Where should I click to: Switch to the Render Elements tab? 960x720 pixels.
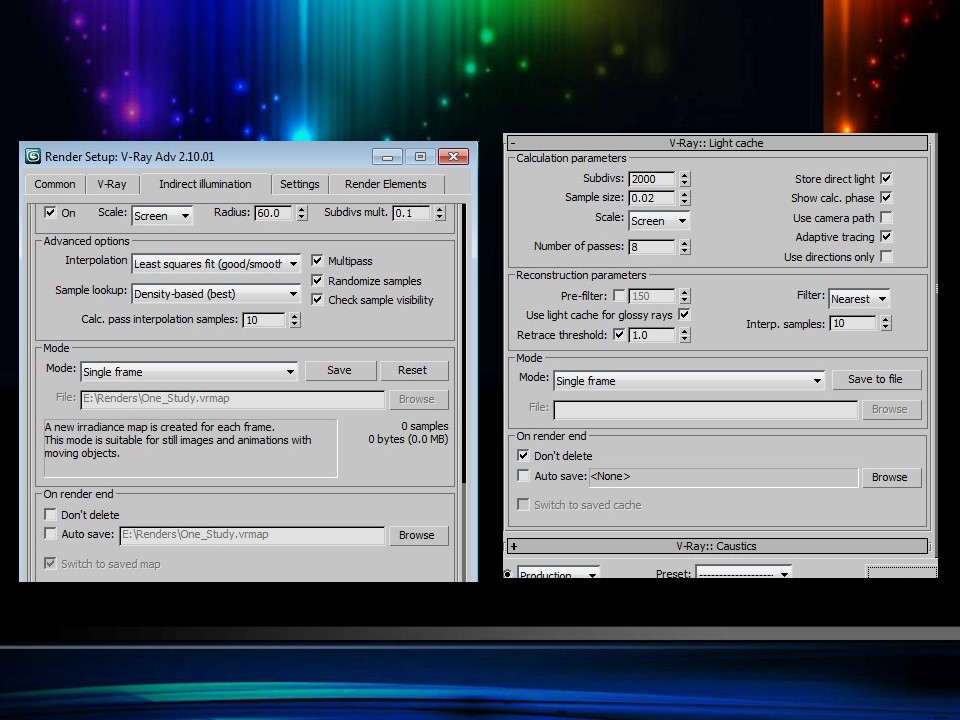pyautogui.click(x=386, y=184)
